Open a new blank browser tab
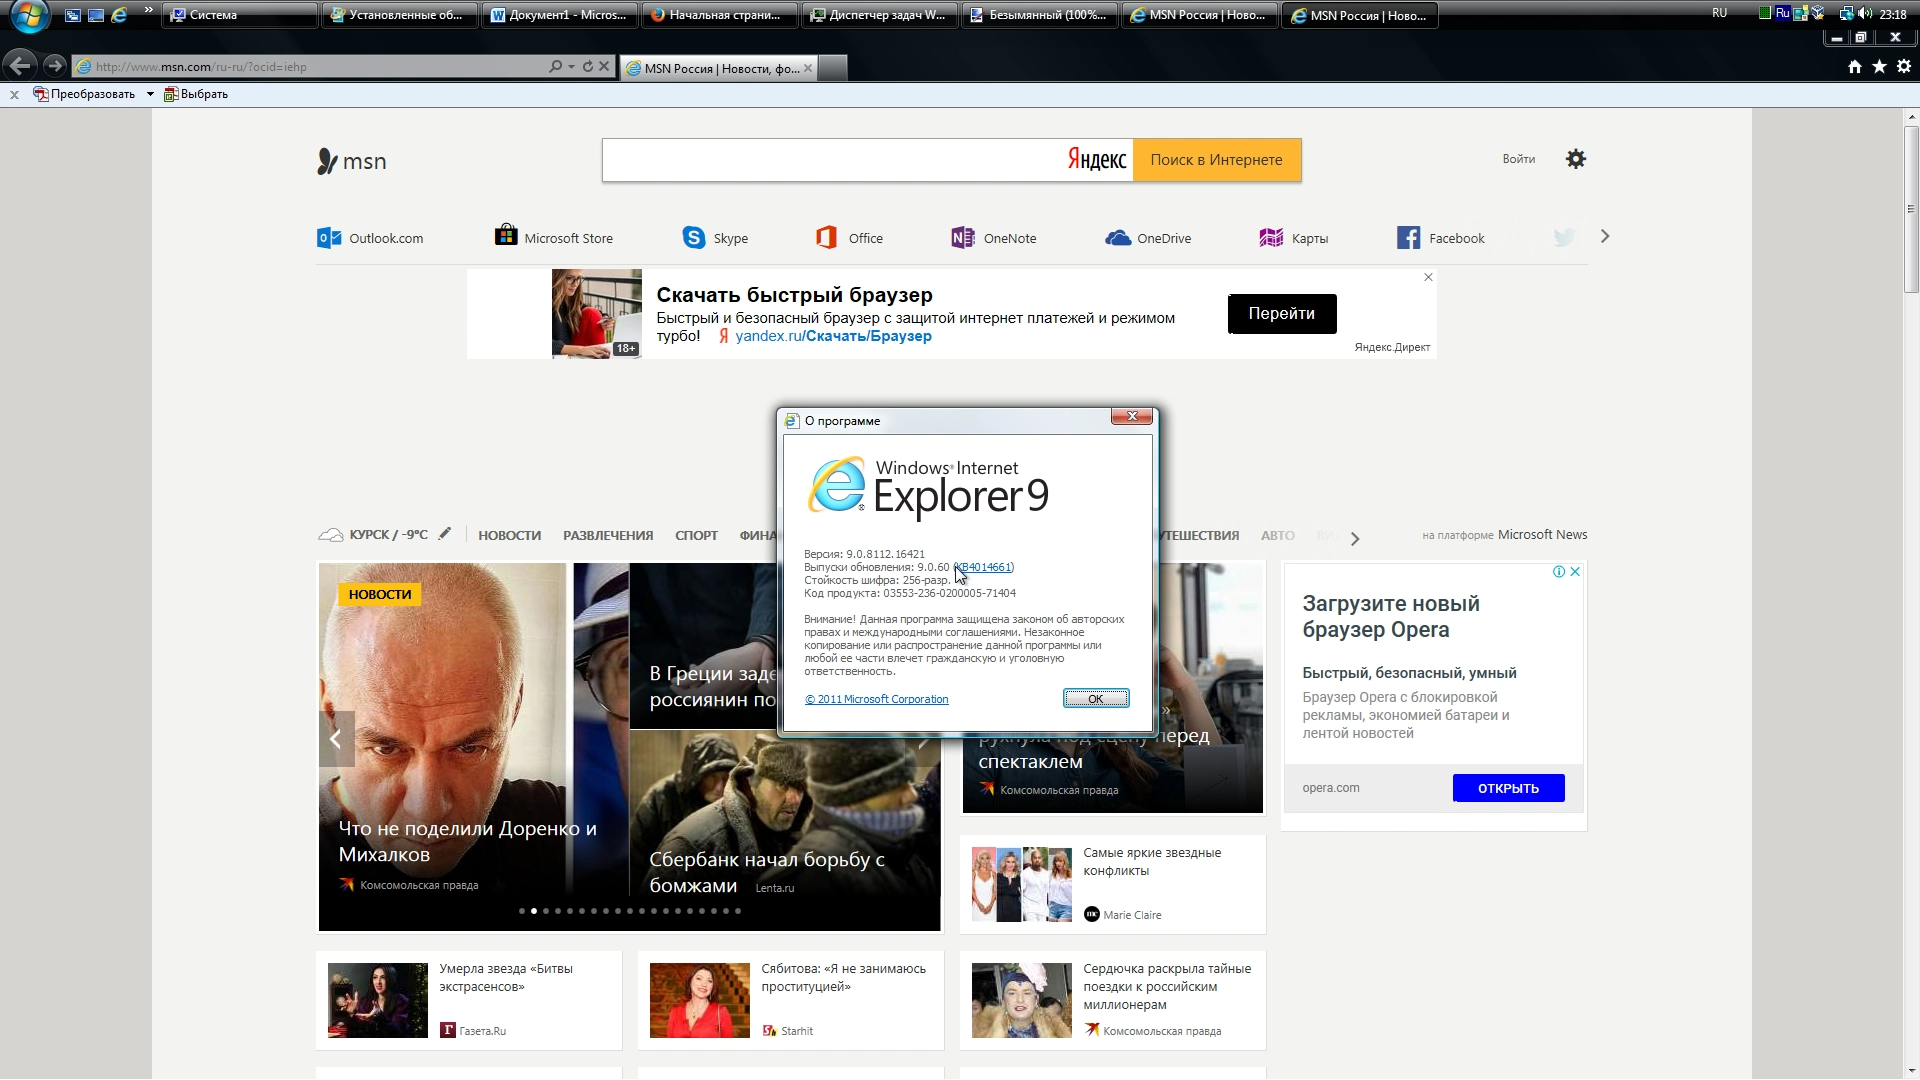This screenshot has height=1080, width=1920. [833, 68]
